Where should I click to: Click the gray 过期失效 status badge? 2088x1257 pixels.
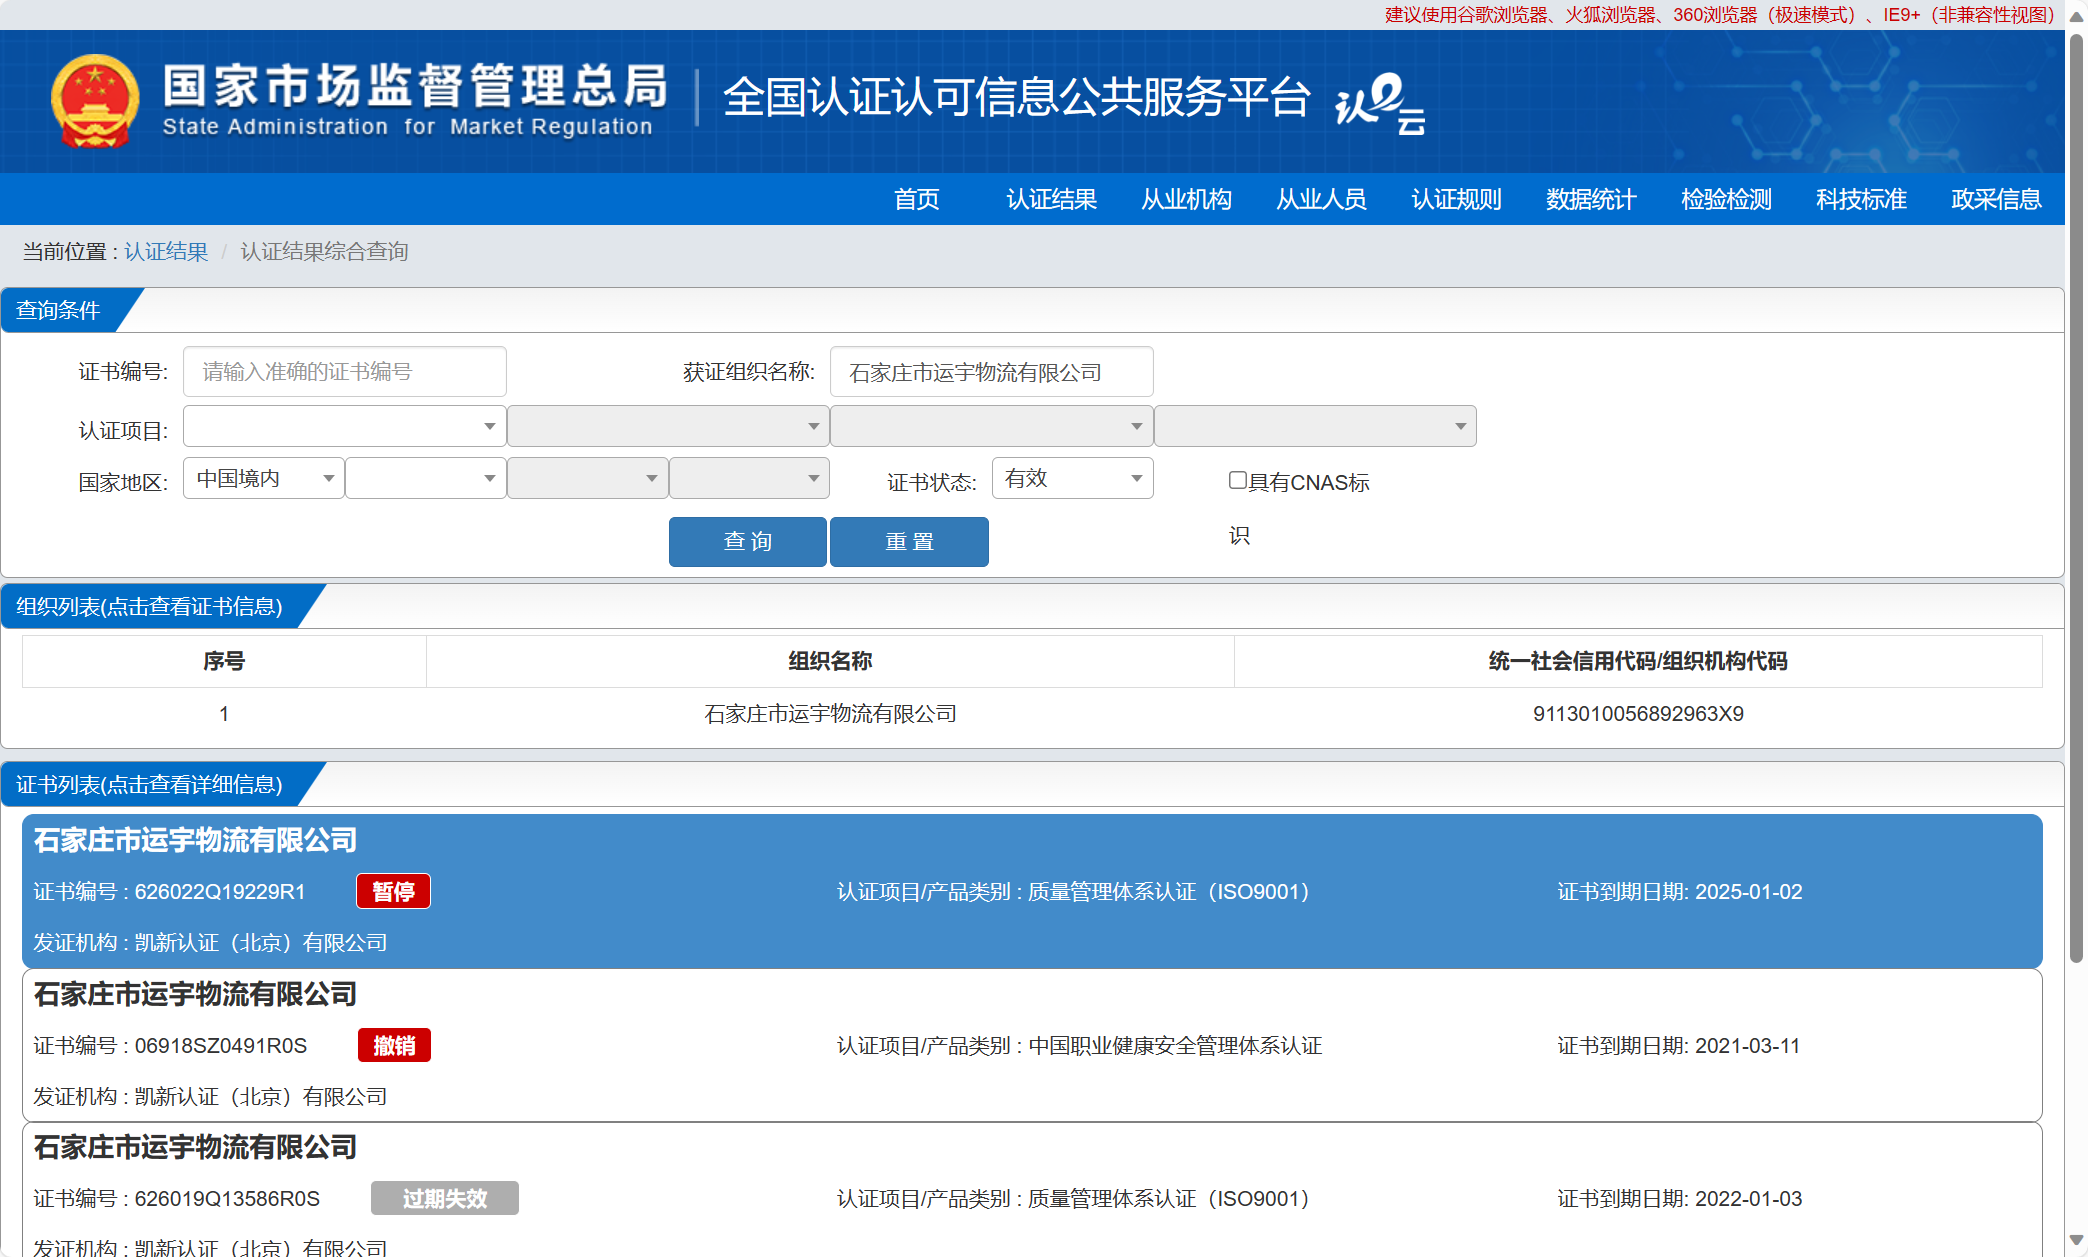444,1198
